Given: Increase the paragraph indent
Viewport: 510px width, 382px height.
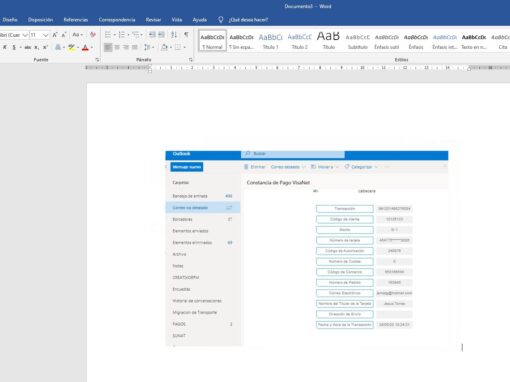Looking at the screenshot, I should tap(161, 35).
